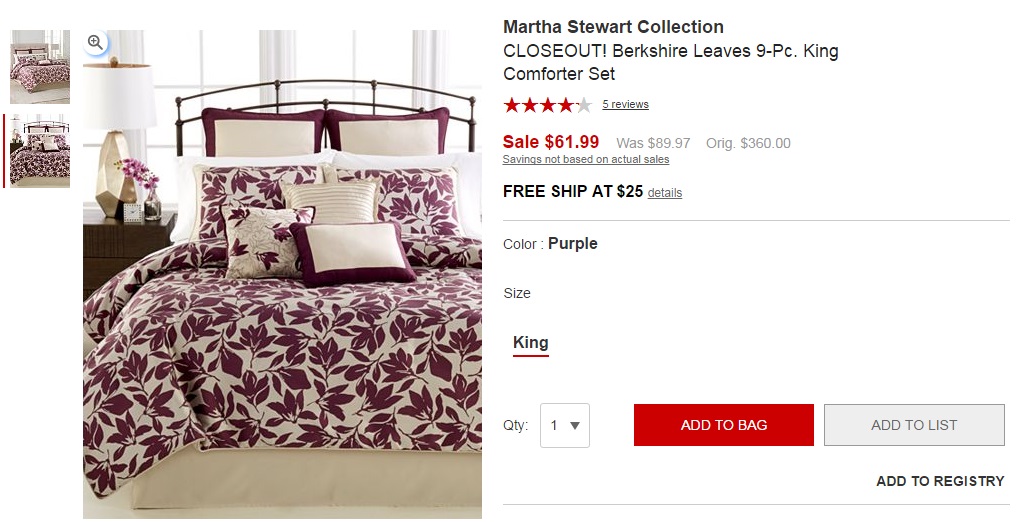Click the Was $89.97 price text
1018x522 pixels.
point(653,143)
